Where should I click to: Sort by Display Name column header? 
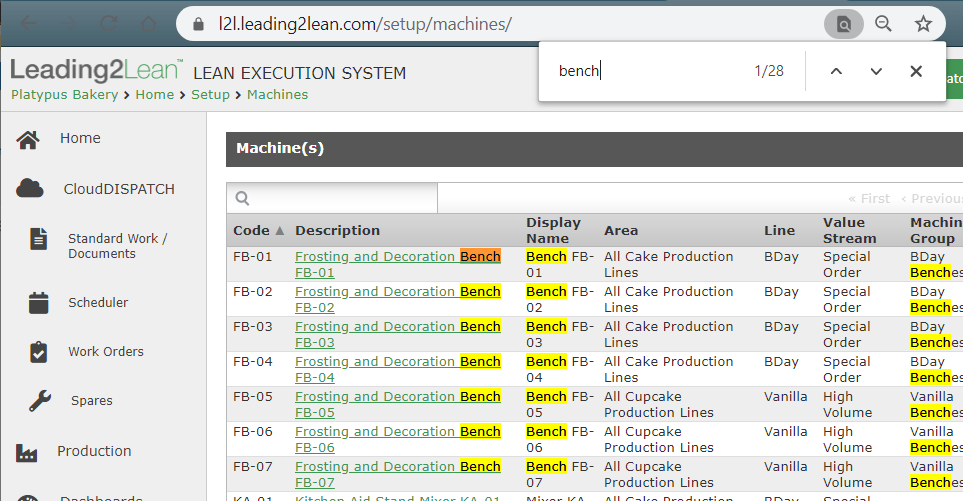[x=553, y=230]
